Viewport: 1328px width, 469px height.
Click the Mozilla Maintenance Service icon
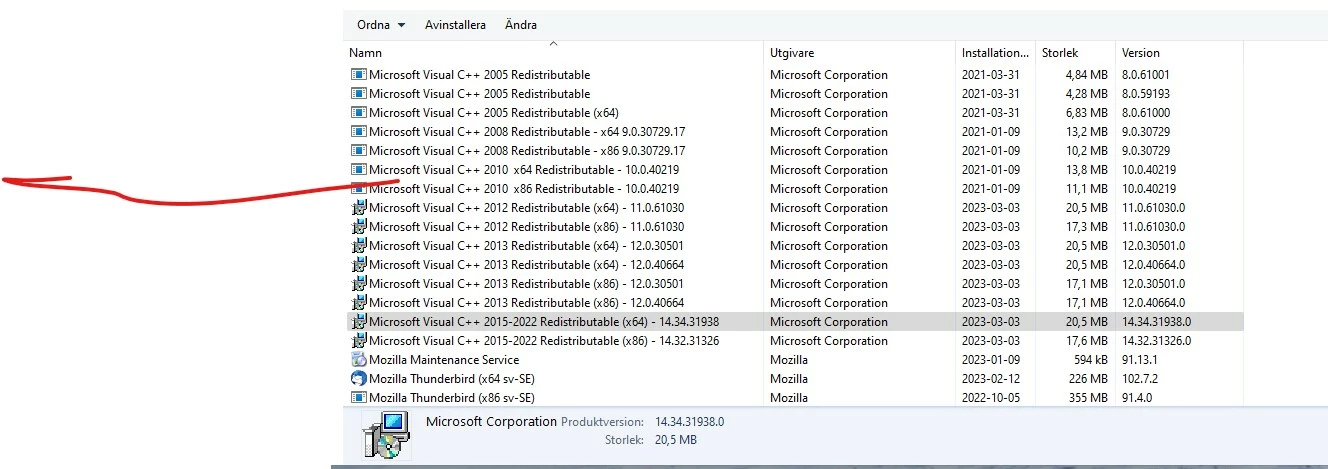[x=359, y=360]
